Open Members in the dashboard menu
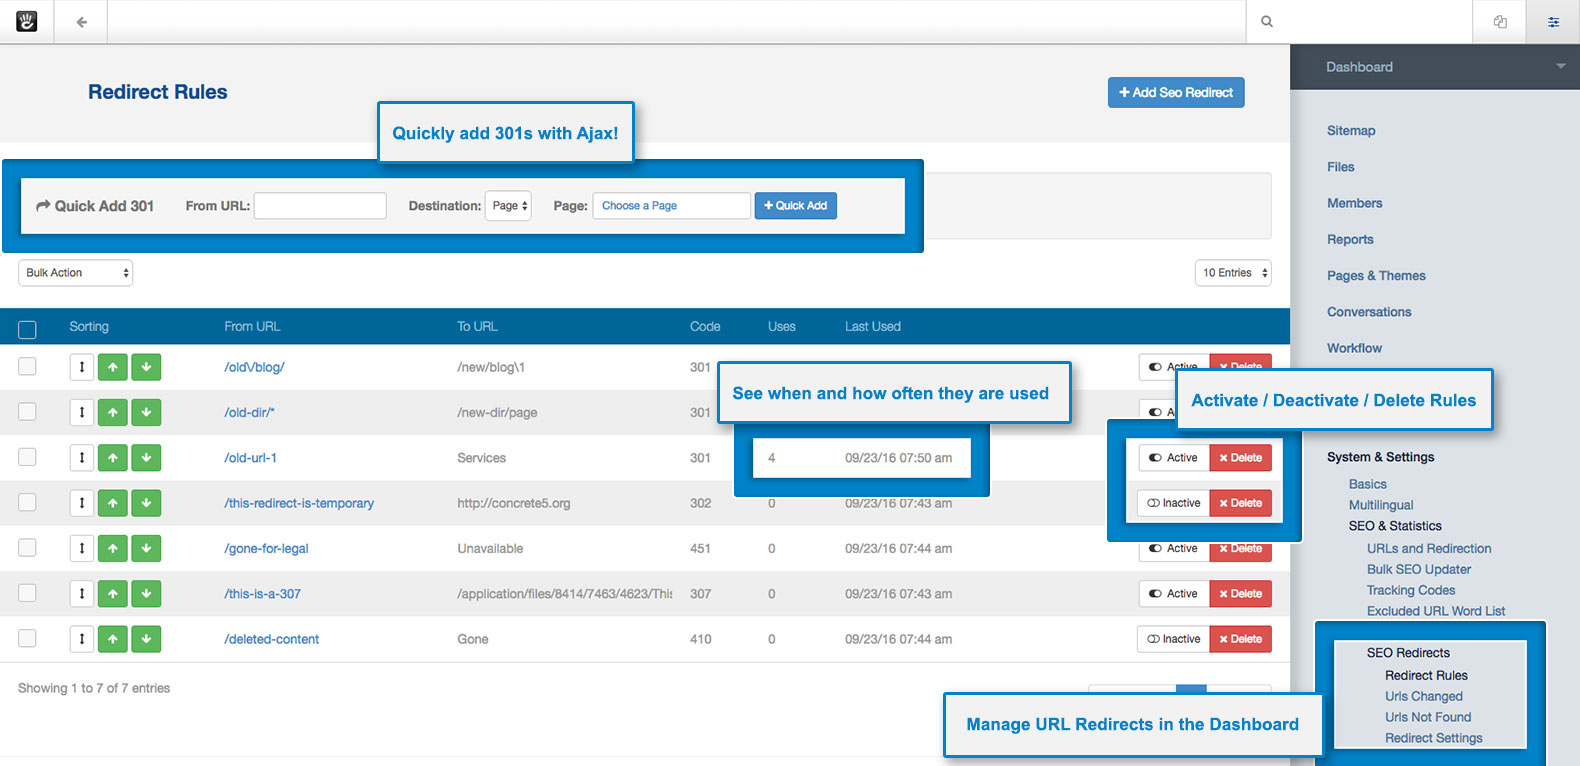The height and width of the screenshot is (766, 1580). tap(1355, 203)
